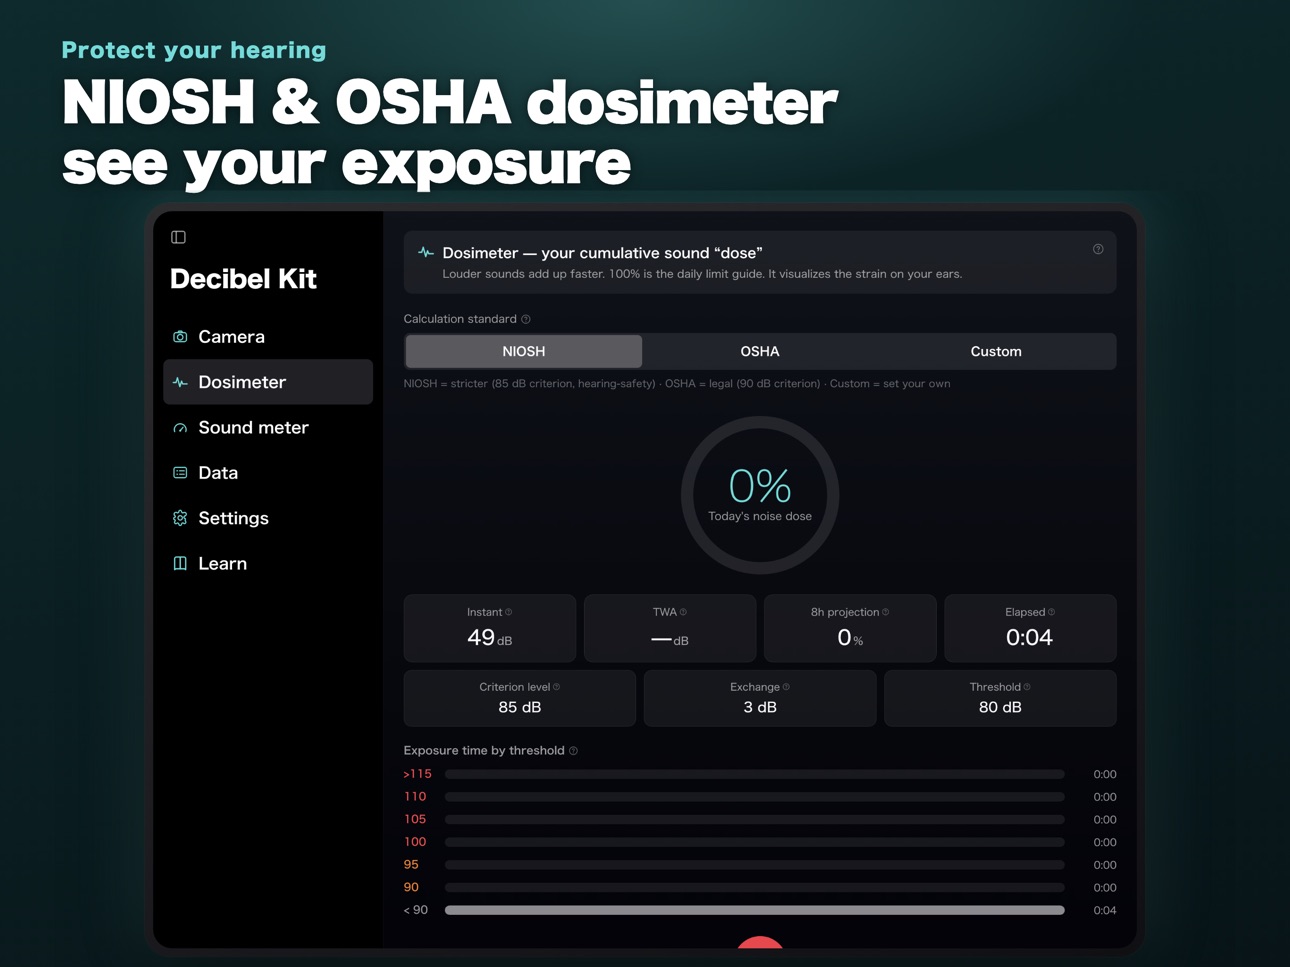Click info icon beside Criterion level
Viewport: 1290px width, 967px height.
(x=557, y=687)
